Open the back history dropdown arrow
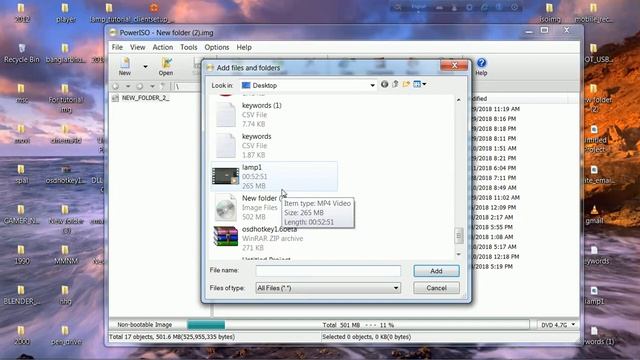 click(x=128, y=87)
